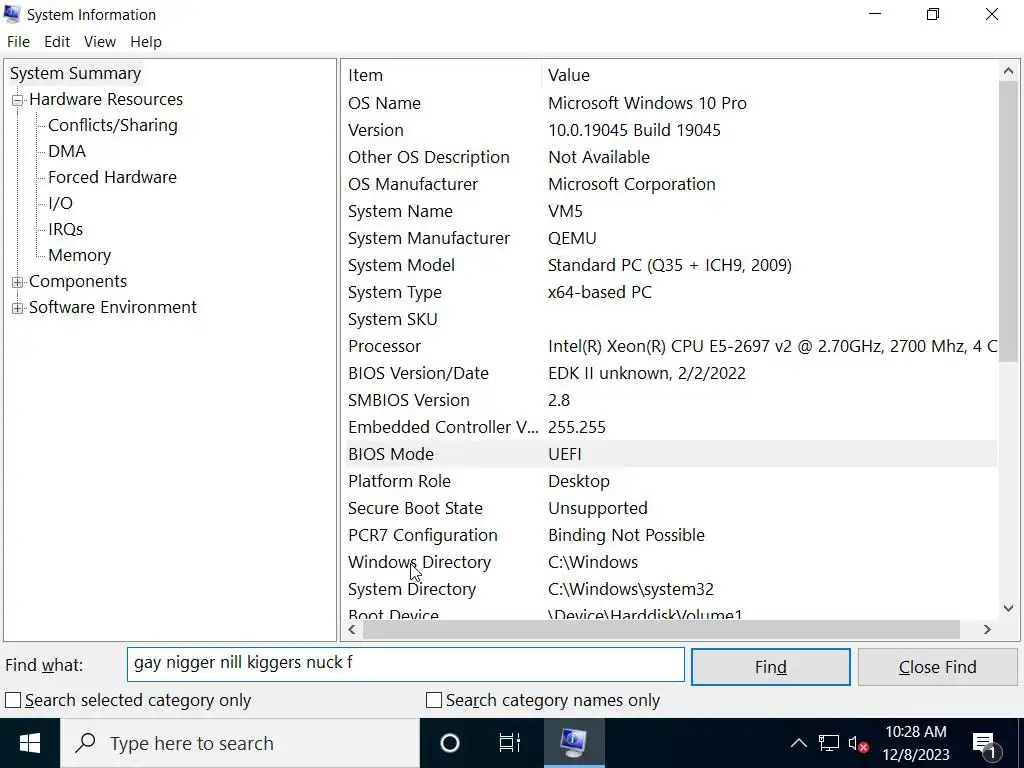Select the Secure Boot State row
1024x768 pixels.
(x=671, y=508)
